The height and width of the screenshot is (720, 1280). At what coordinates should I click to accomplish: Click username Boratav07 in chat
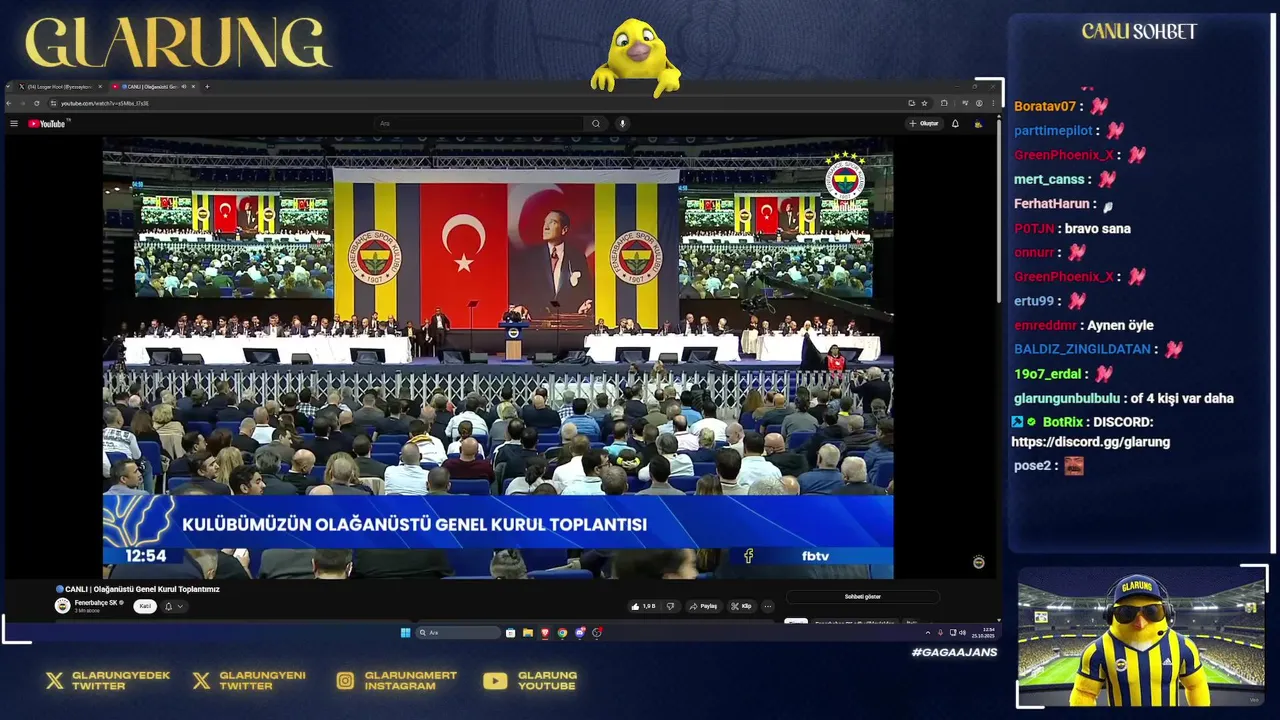tap(1045, 106)
